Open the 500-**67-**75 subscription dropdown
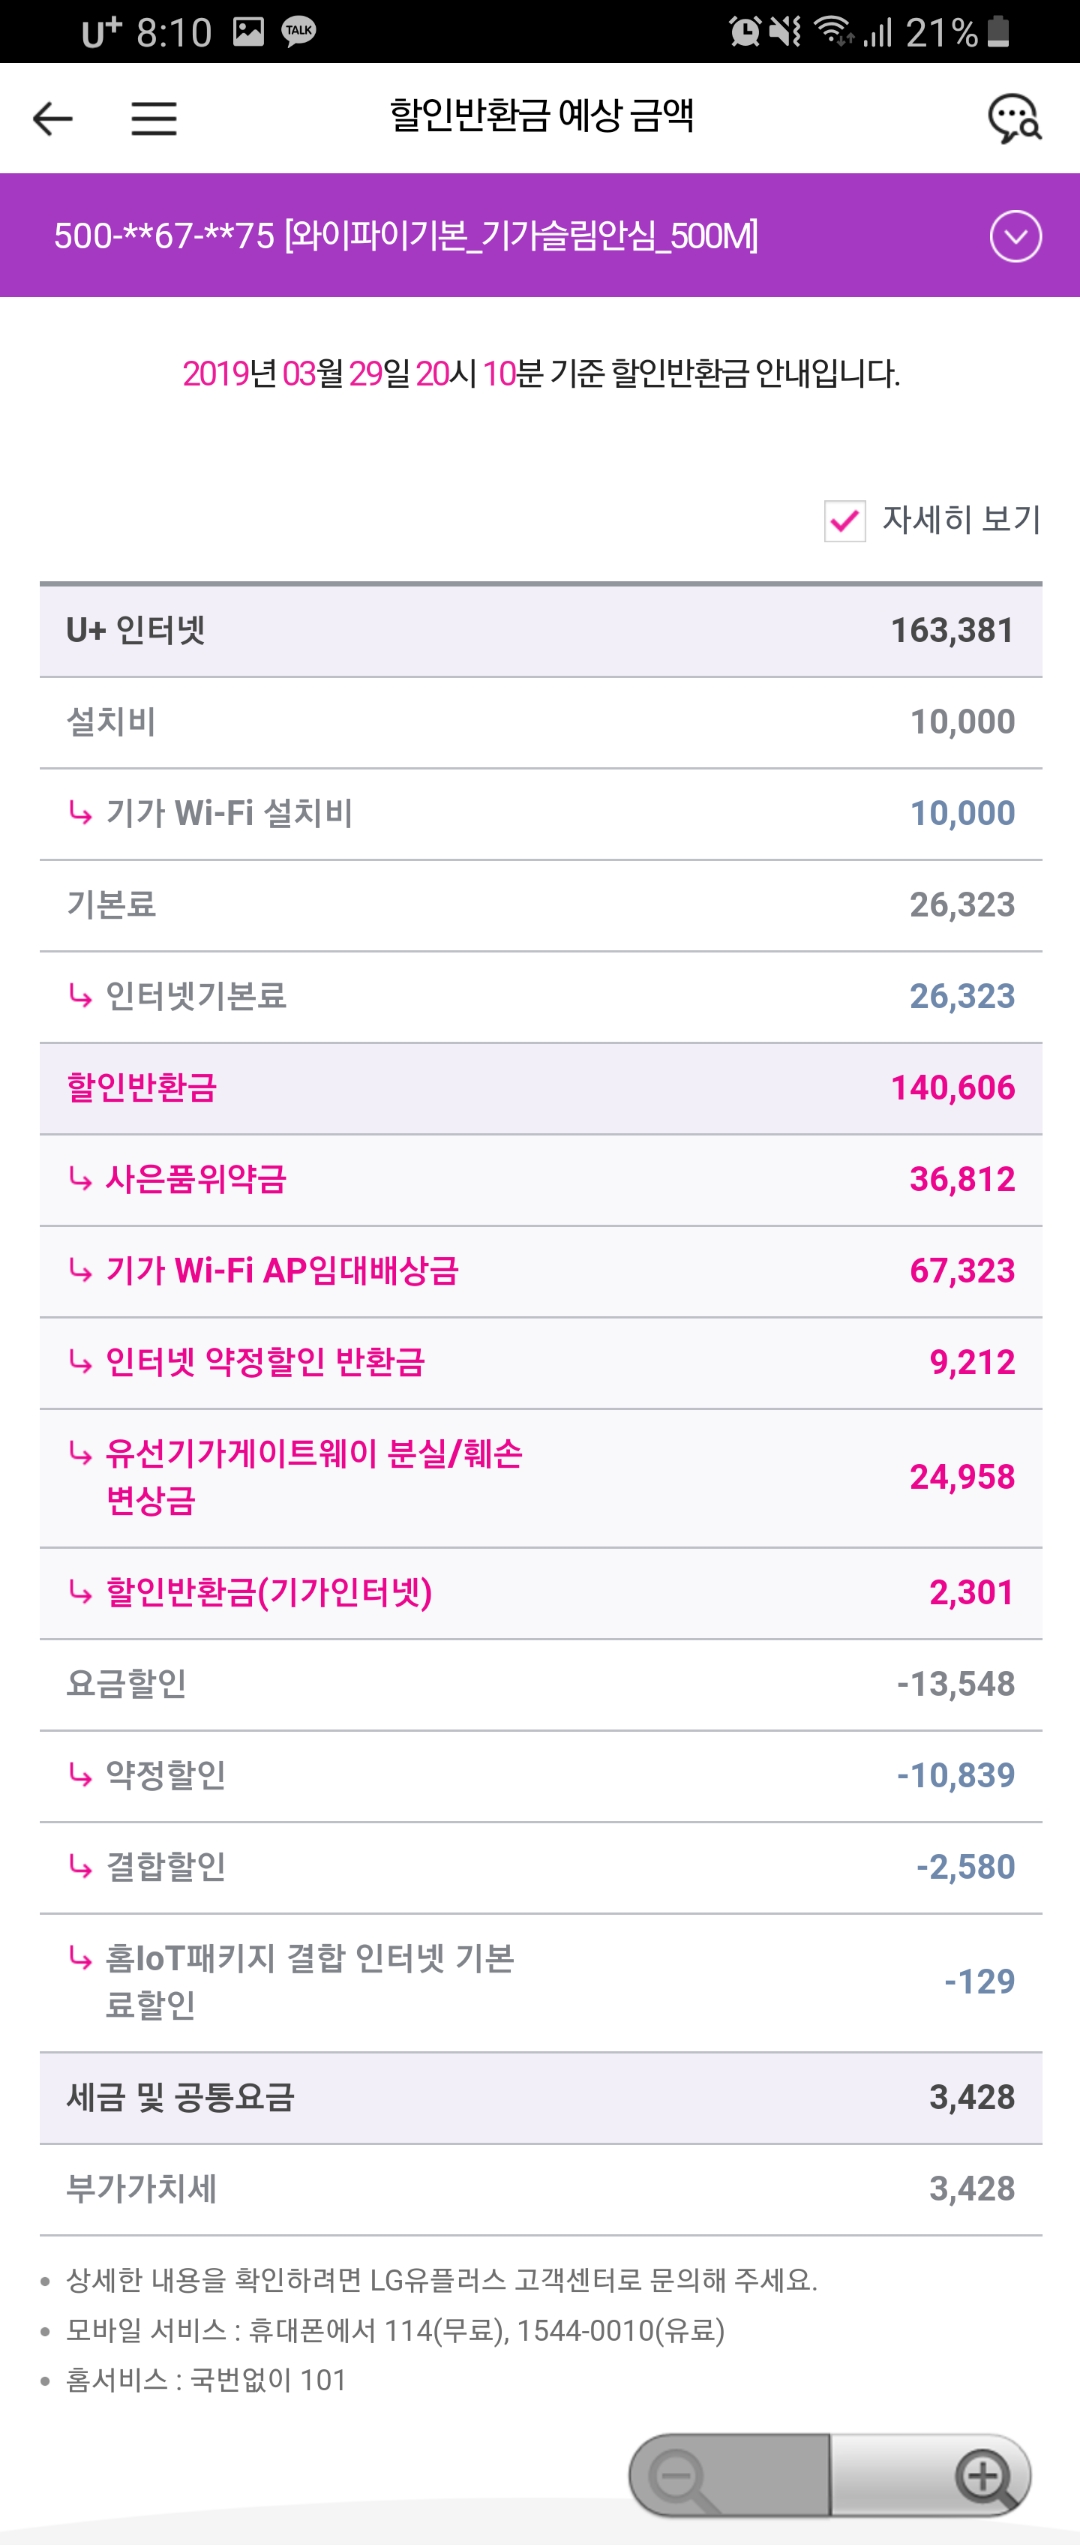 tap(405, 237)
